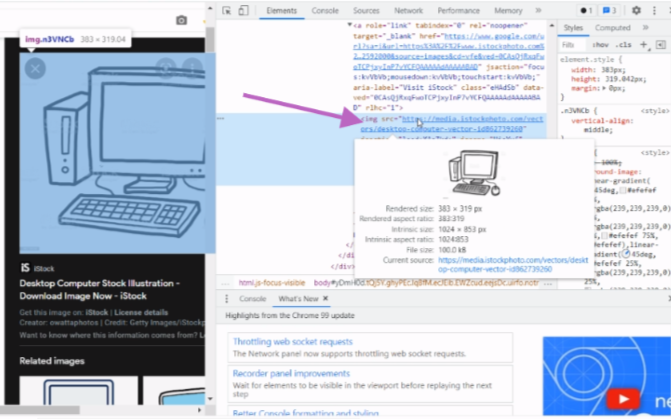Click the error count badge showing 1
The height and width of the screenshot is (419, 671).
click(x=586, y=11)
